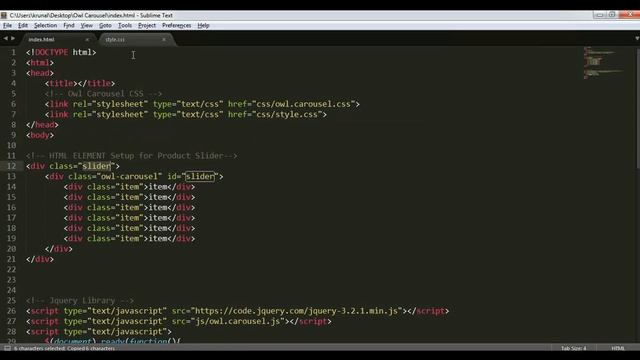Viewport: 640px width, 360px height.
Task: Open the Project menu
Action: pos(147,25)
